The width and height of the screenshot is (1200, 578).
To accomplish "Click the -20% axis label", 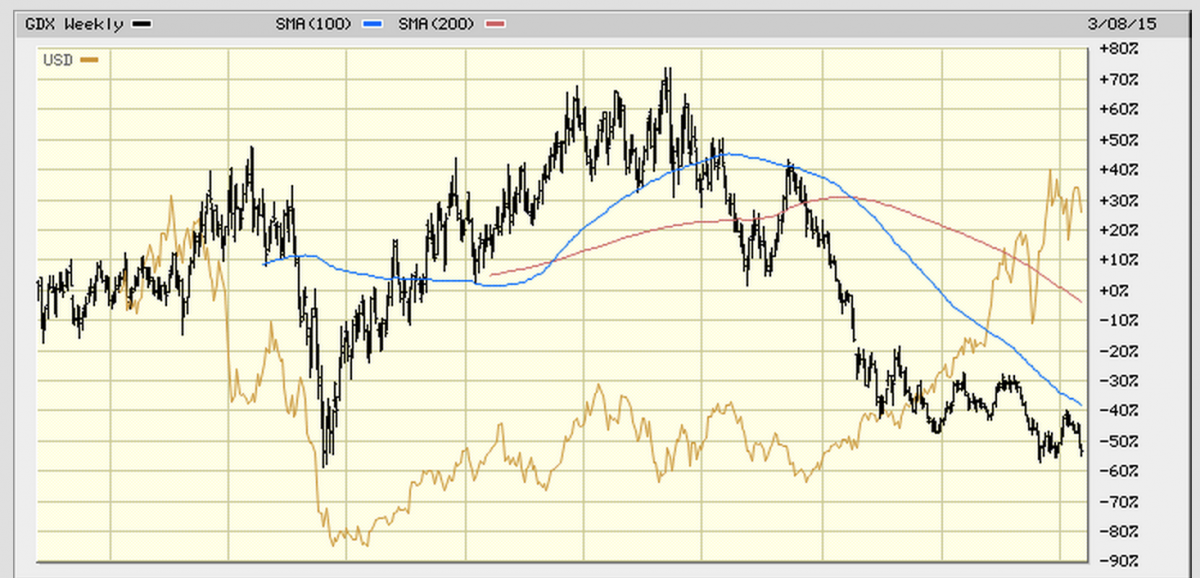I will (1118, 350).
